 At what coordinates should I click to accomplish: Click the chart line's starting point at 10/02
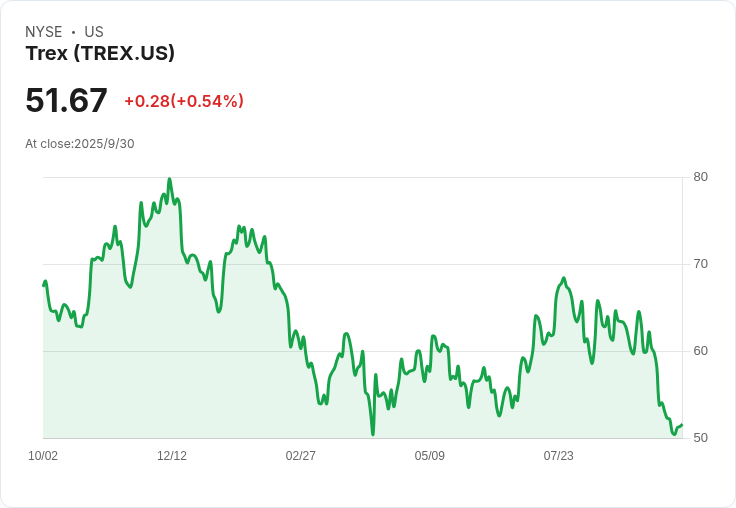click(x=44, y=285)
